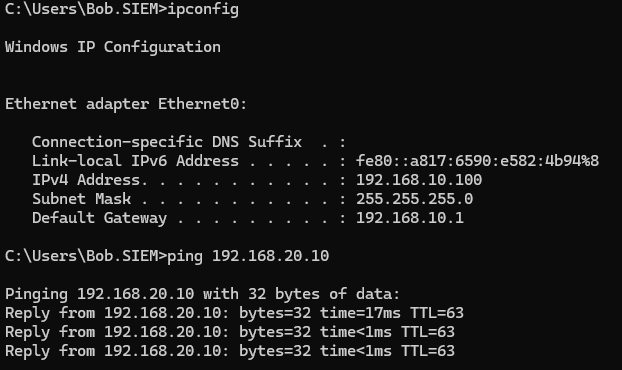Click the reply line with time=17ms
The width and height of the screenshot is (622, 370).
coord(234,313)
